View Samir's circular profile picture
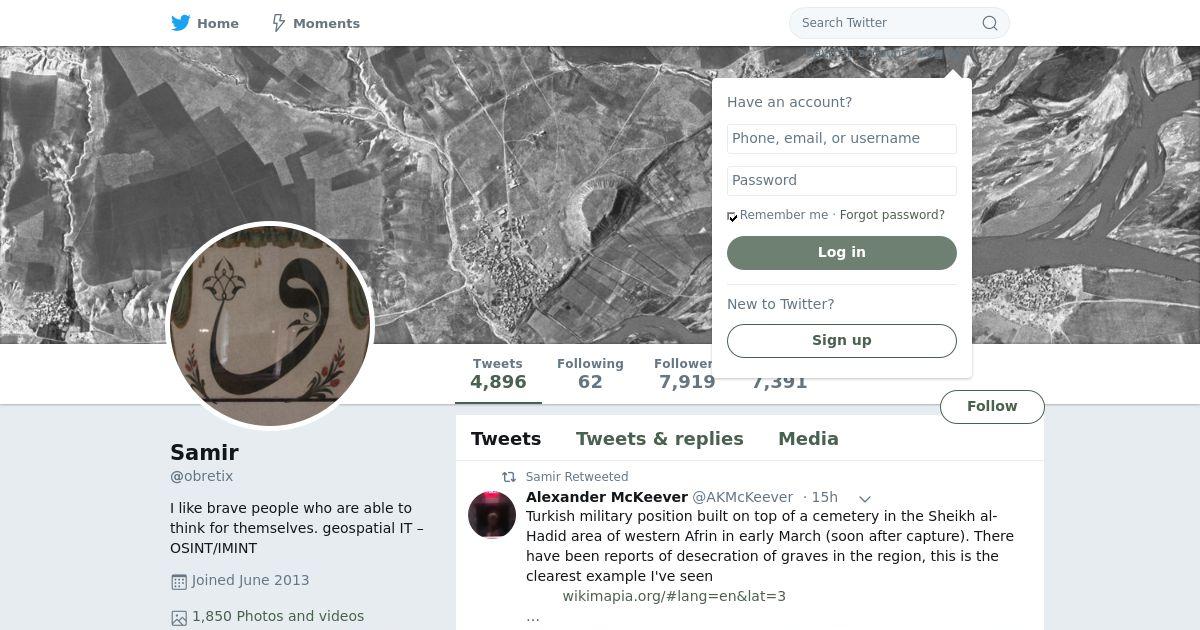The image size is (1200, 630). (x=270, y=326)
